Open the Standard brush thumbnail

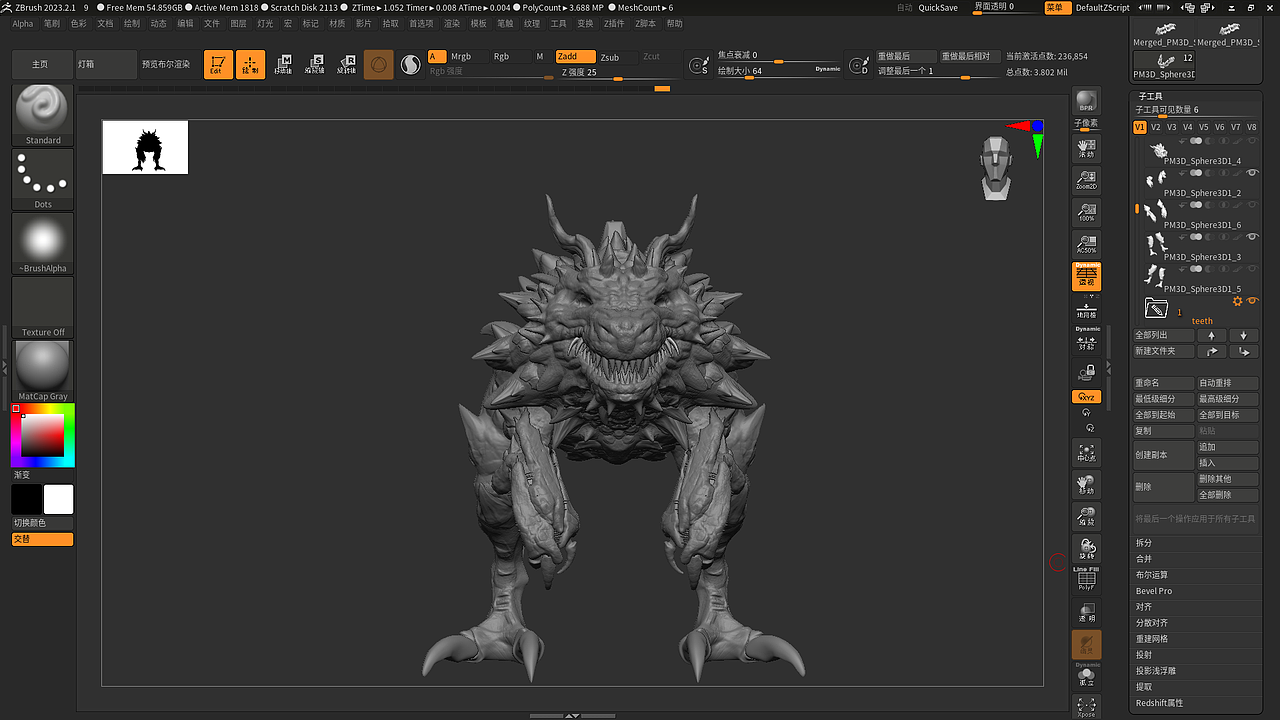(x=43, y=110)
